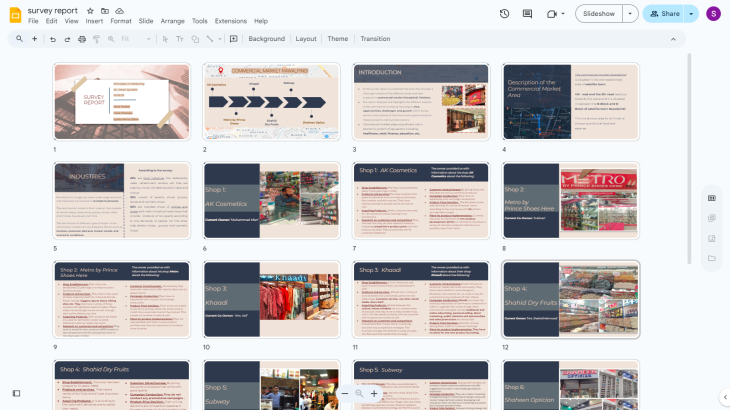Zoom in on the grid view
The image size is (730, 410).
374,394
